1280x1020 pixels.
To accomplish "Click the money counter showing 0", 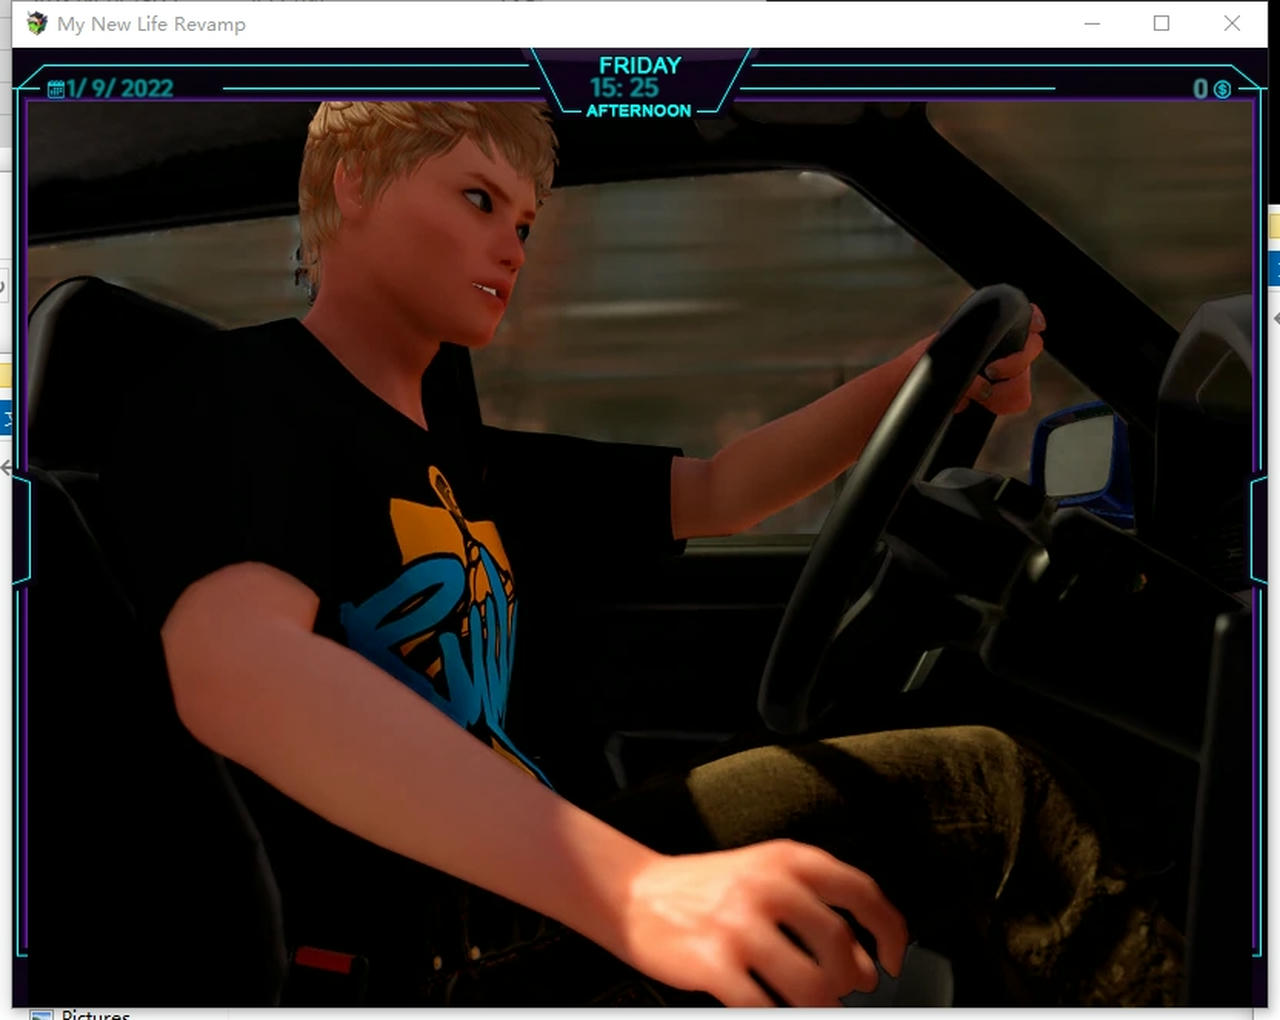I will tap(1200, 89).
